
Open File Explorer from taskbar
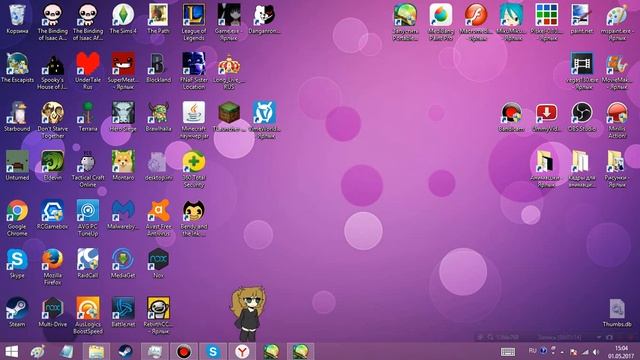click(96, 351)
